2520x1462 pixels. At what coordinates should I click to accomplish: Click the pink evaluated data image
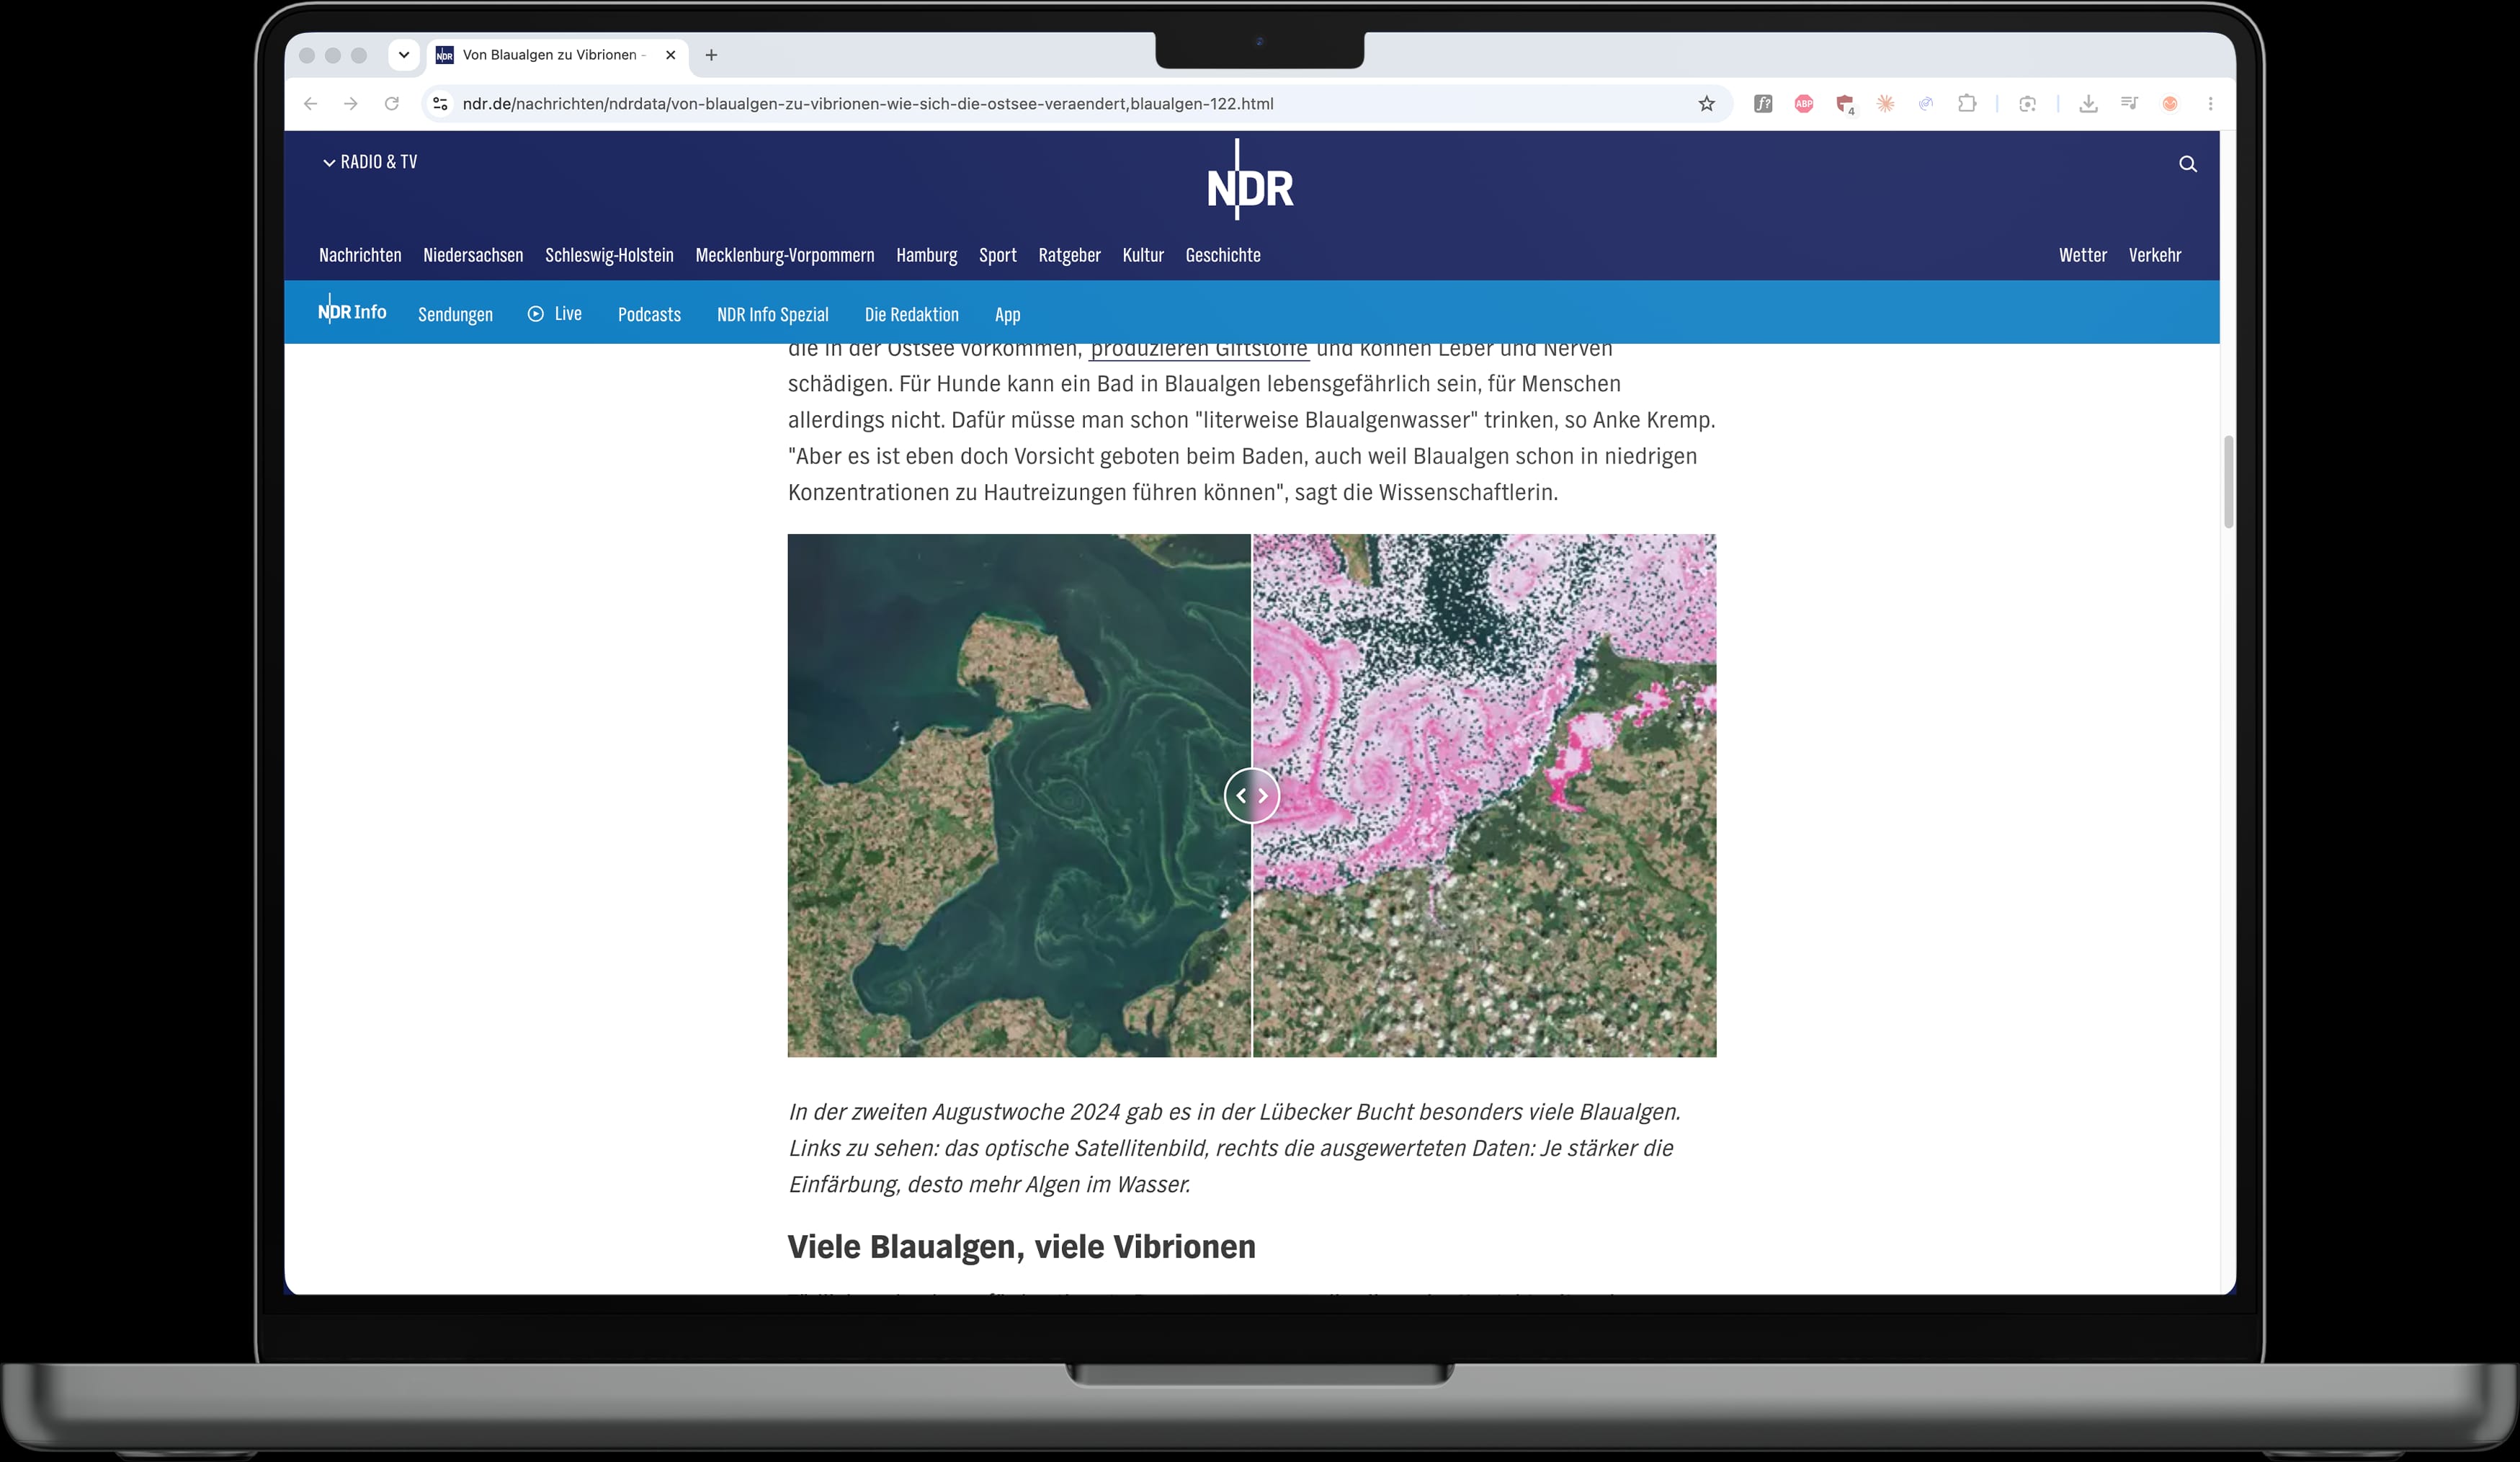1485,796
